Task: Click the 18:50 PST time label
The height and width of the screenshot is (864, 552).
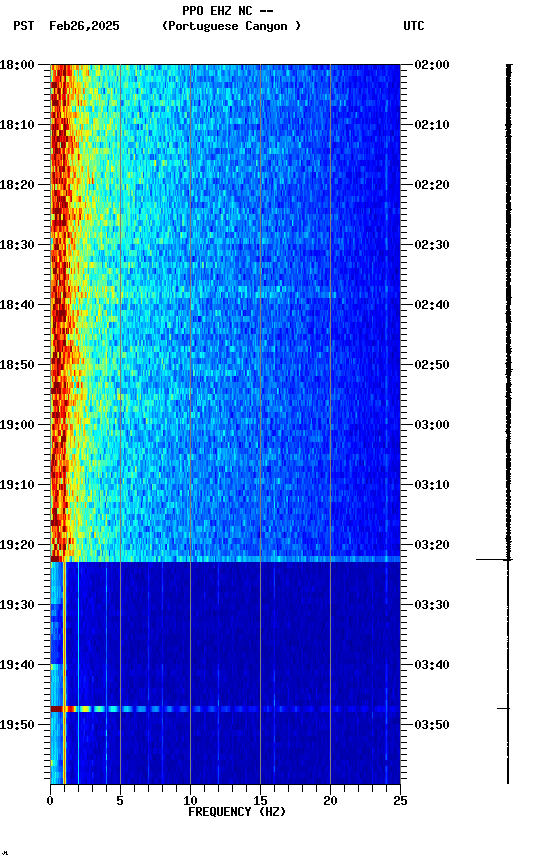Action: (17, 365)
